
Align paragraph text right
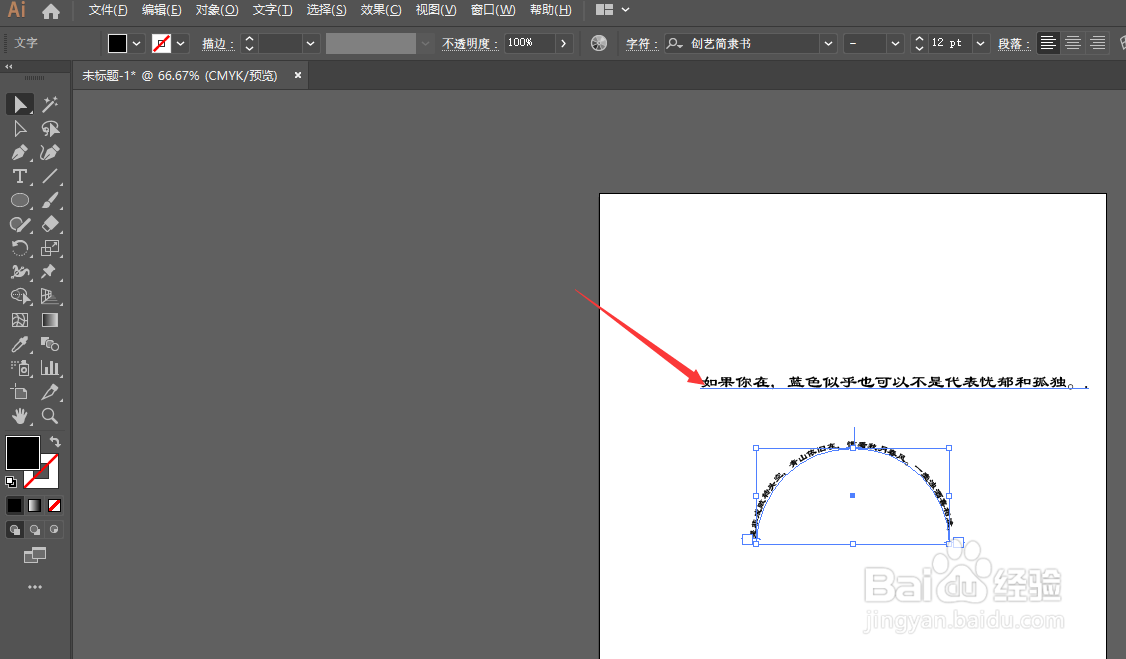(1097, 43)
